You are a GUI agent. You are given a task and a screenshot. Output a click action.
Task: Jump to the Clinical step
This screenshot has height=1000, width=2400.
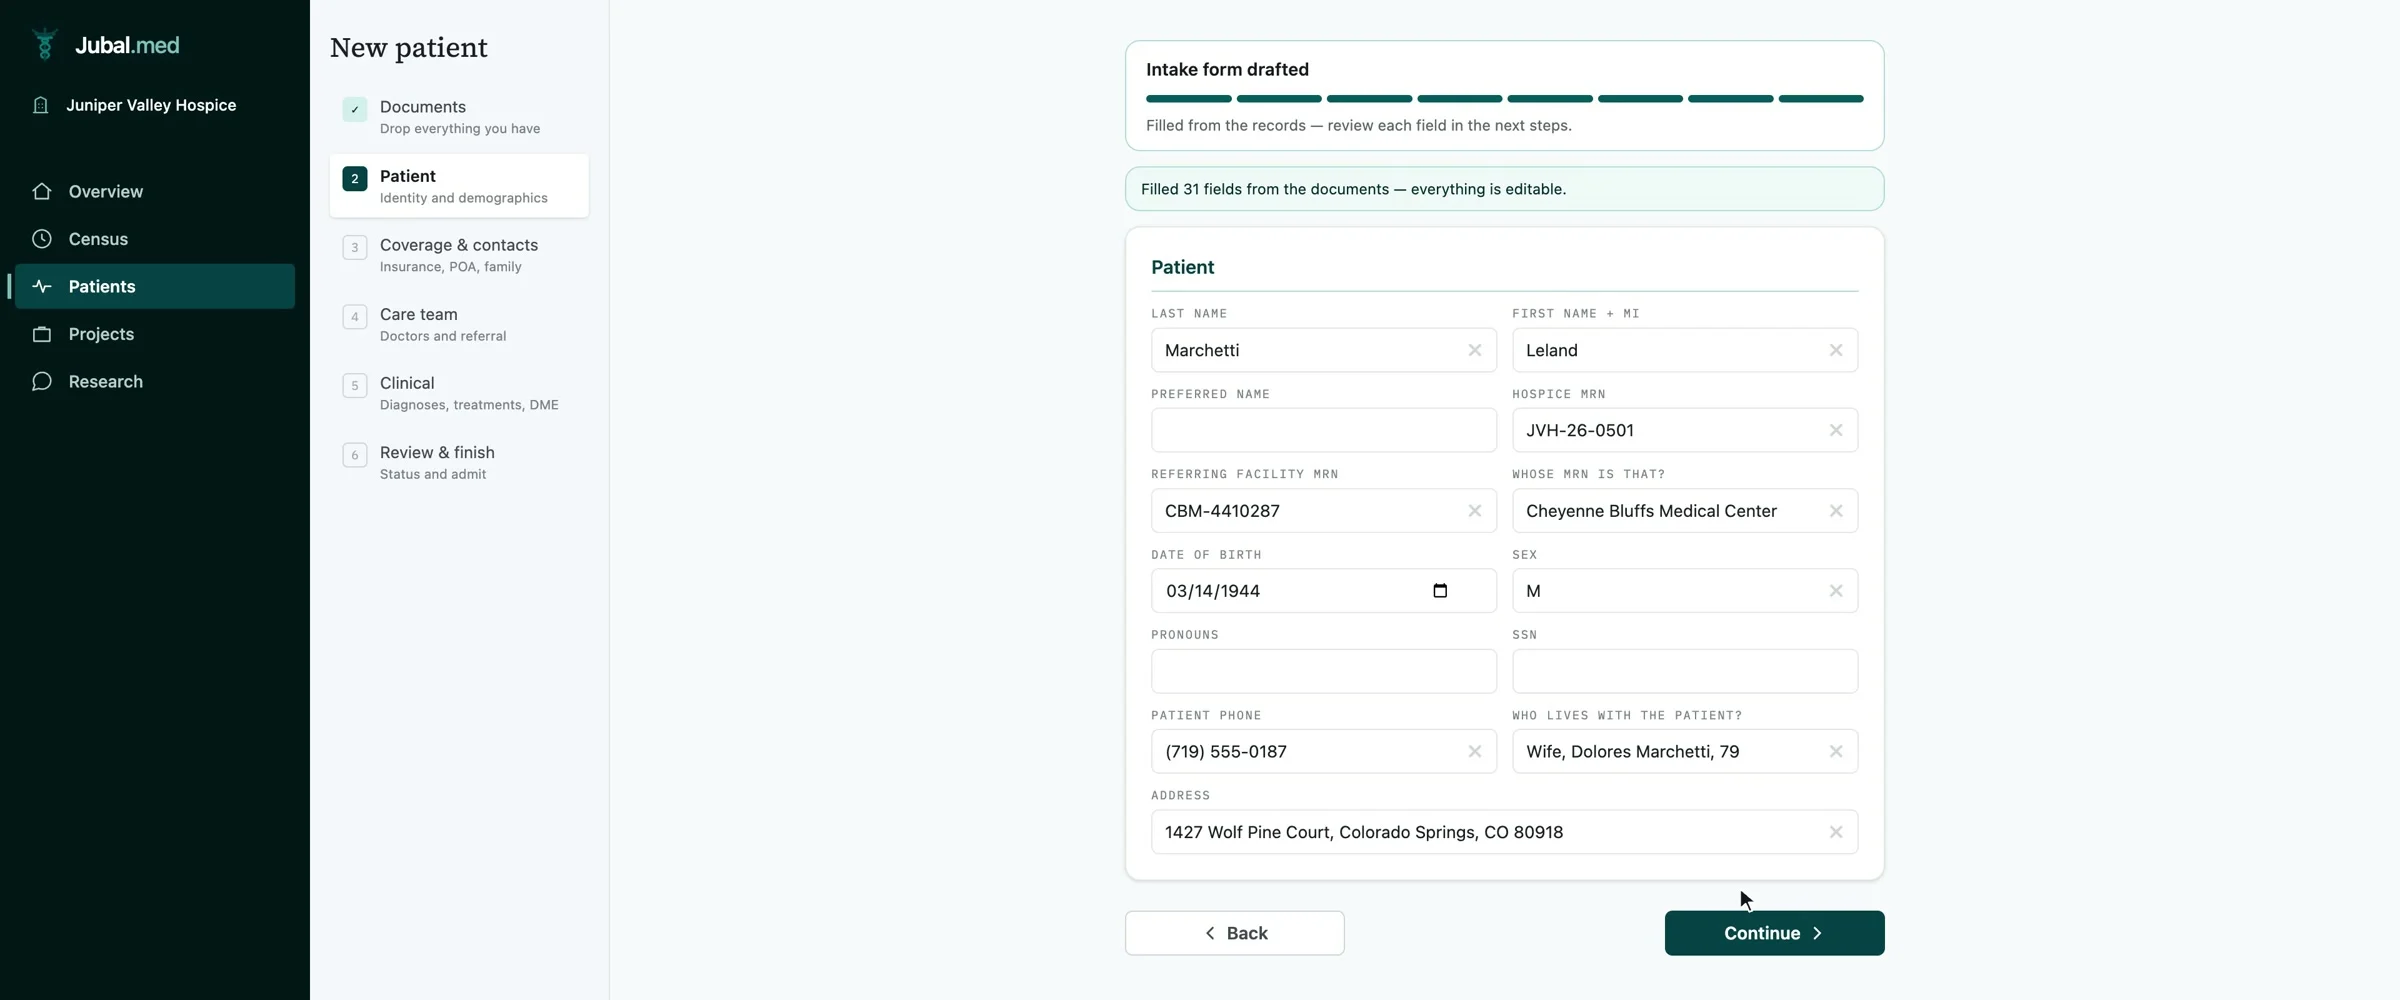[x=459, y=393]
